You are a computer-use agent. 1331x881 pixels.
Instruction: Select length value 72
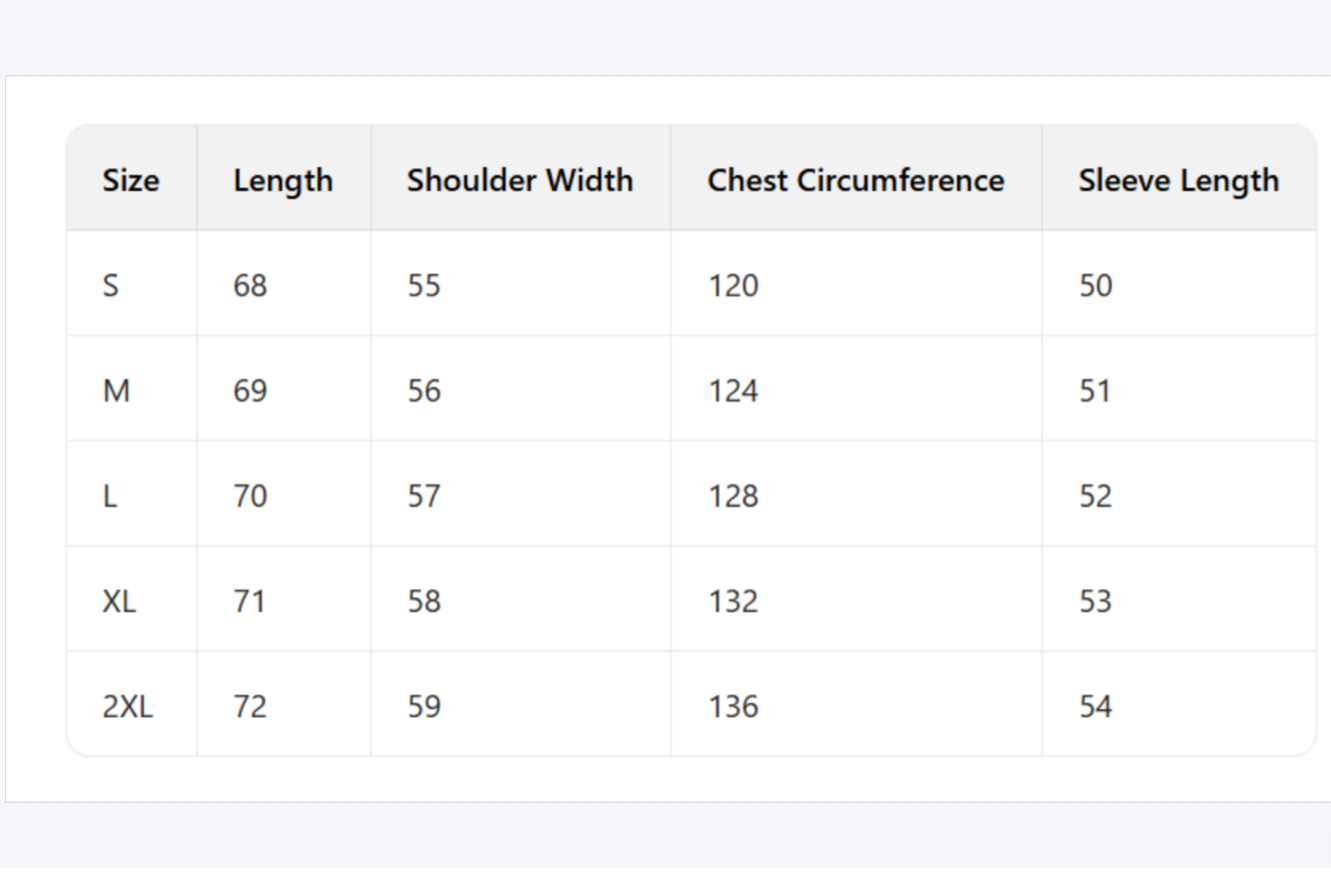click(x=250, y=707)
